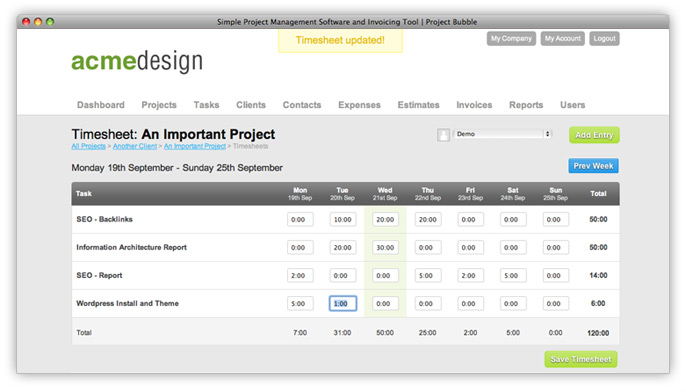Click focused Wordpress Install Tuesday field

coord(343,303)
